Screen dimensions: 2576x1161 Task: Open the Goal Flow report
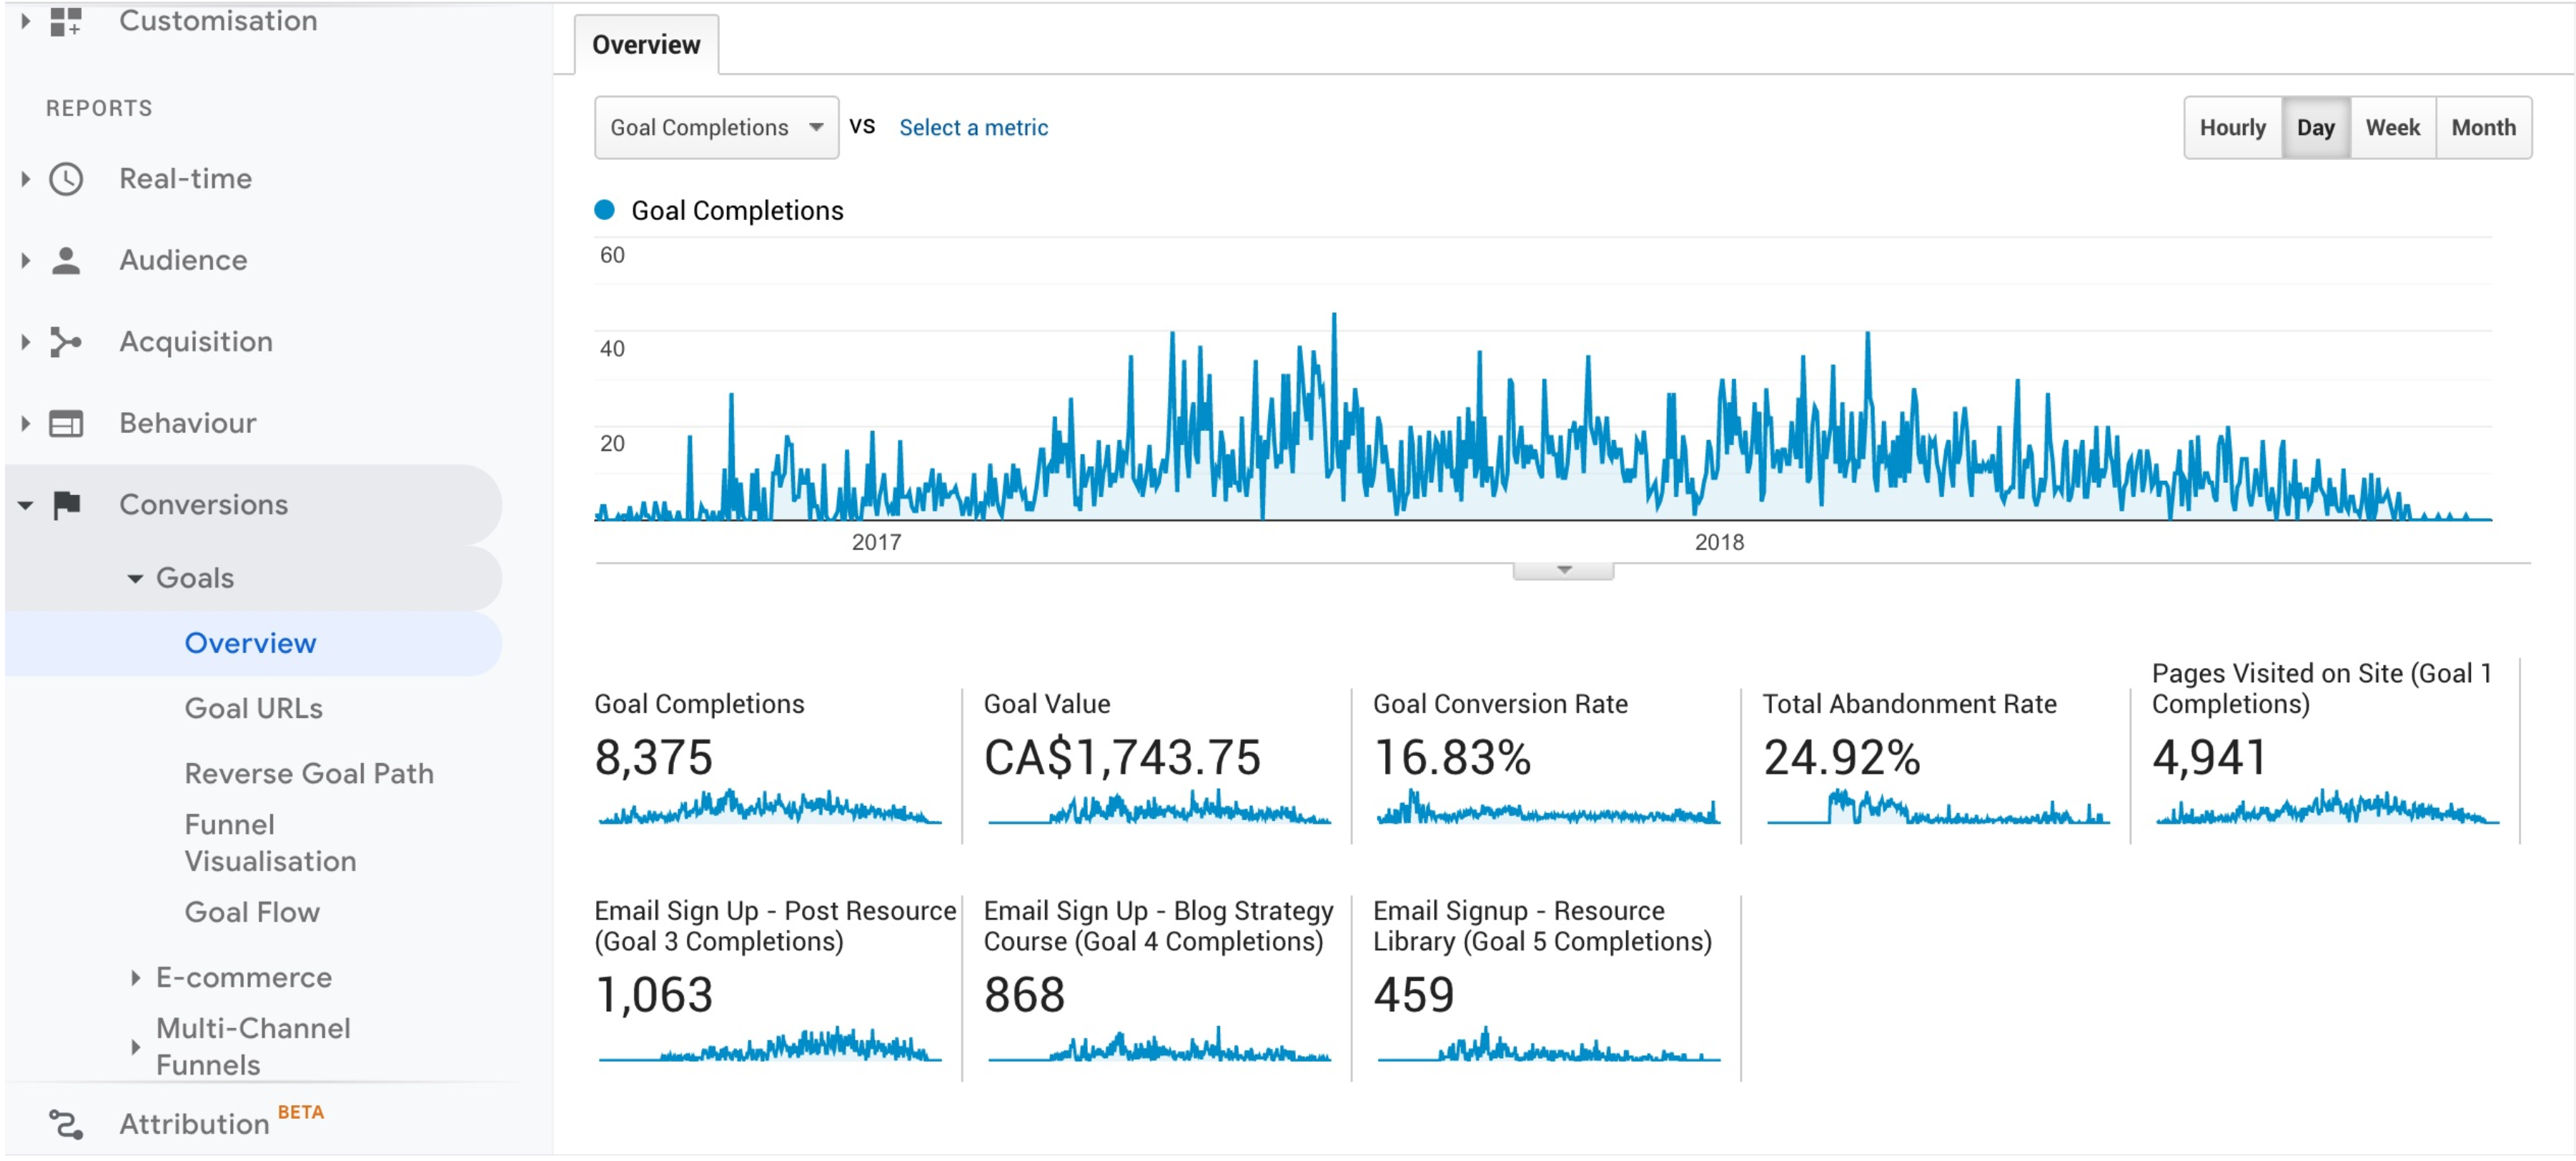(252, 912)
